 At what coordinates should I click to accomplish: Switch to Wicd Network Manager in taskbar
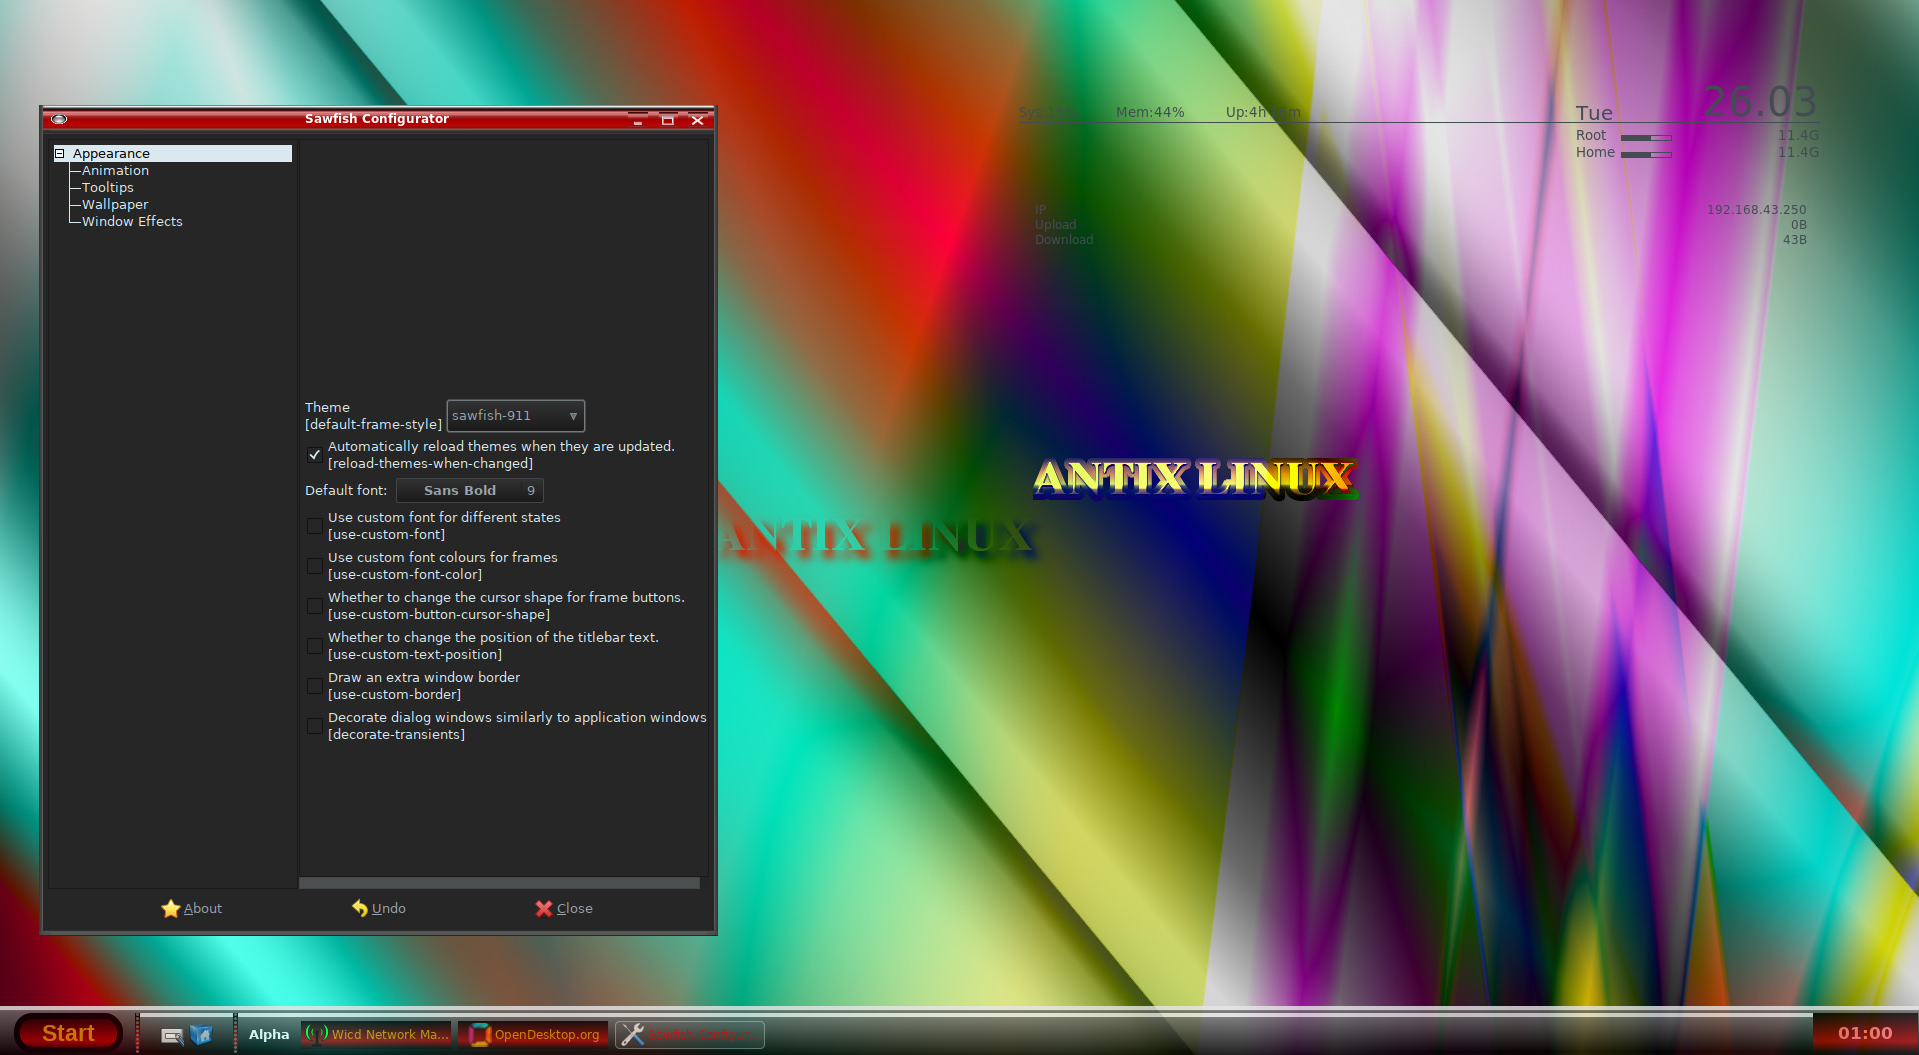pos(377,1034)
